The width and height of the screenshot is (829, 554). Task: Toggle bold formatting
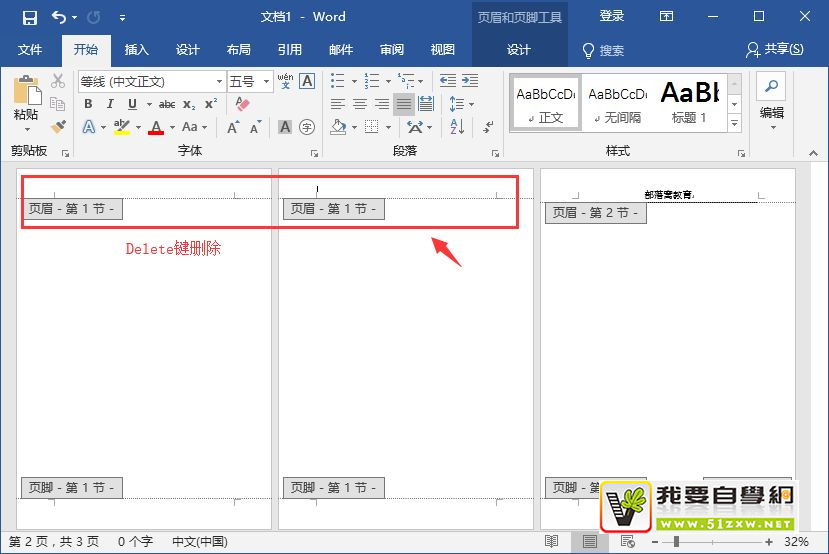click(x=88, y=104)
